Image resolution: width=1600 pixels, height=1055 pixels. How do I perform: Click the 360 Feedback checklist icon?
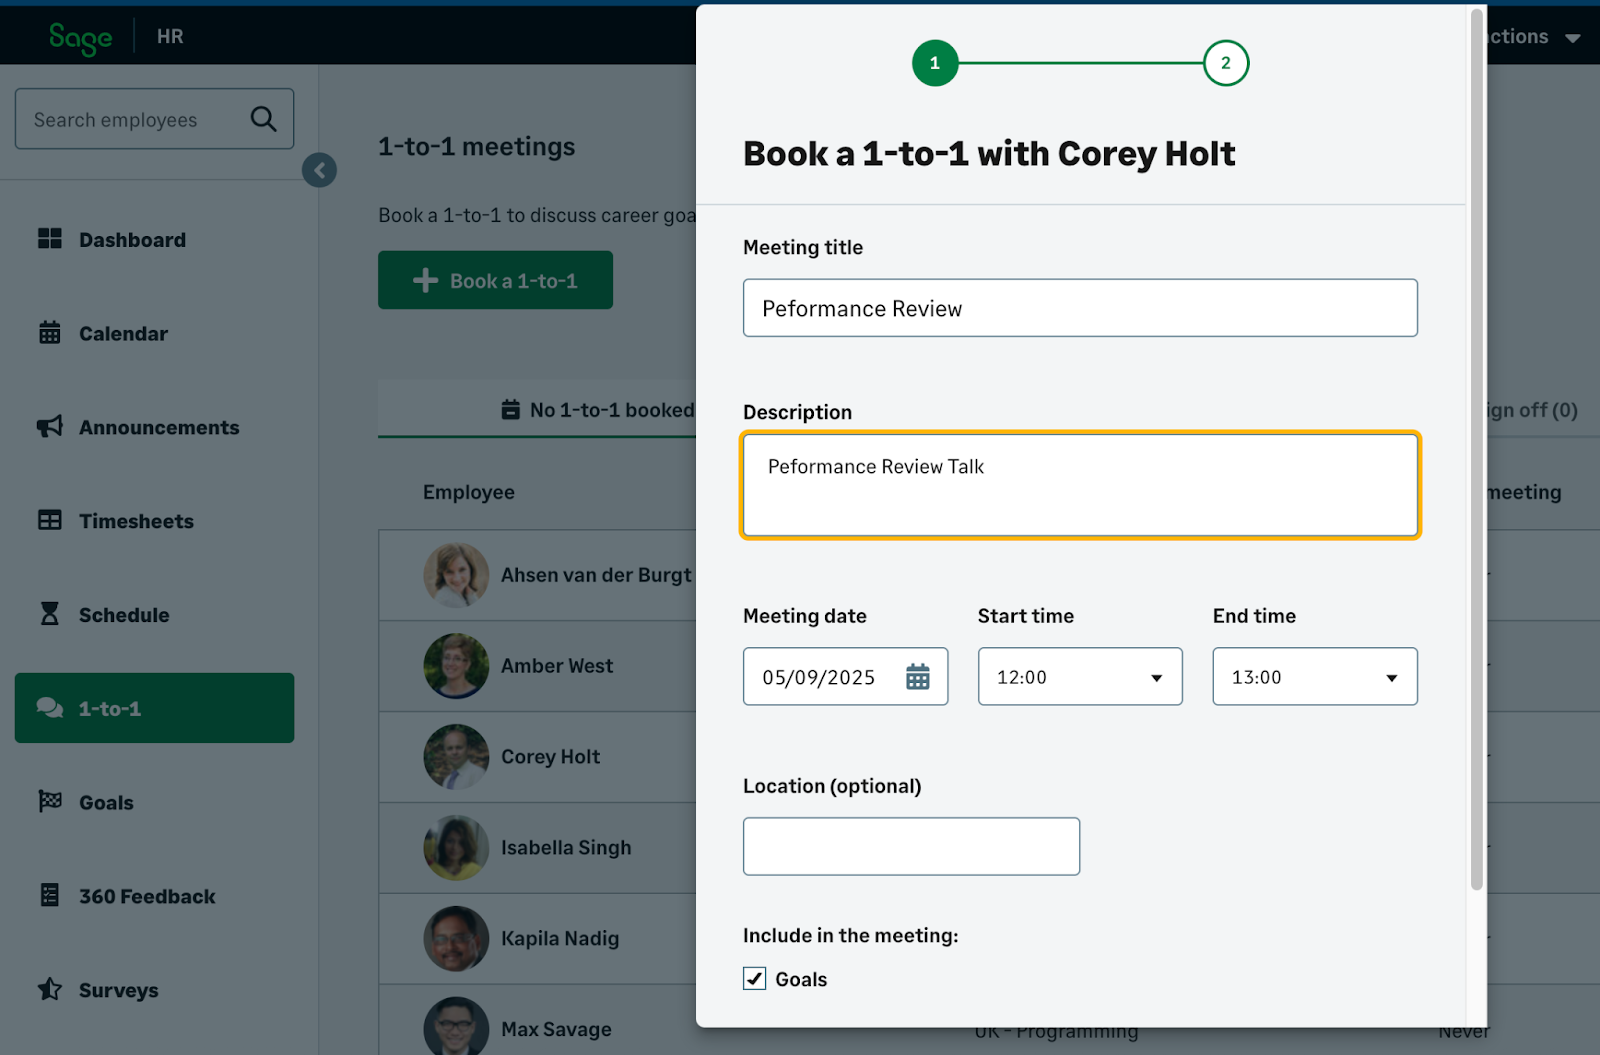tap(50, 895)
